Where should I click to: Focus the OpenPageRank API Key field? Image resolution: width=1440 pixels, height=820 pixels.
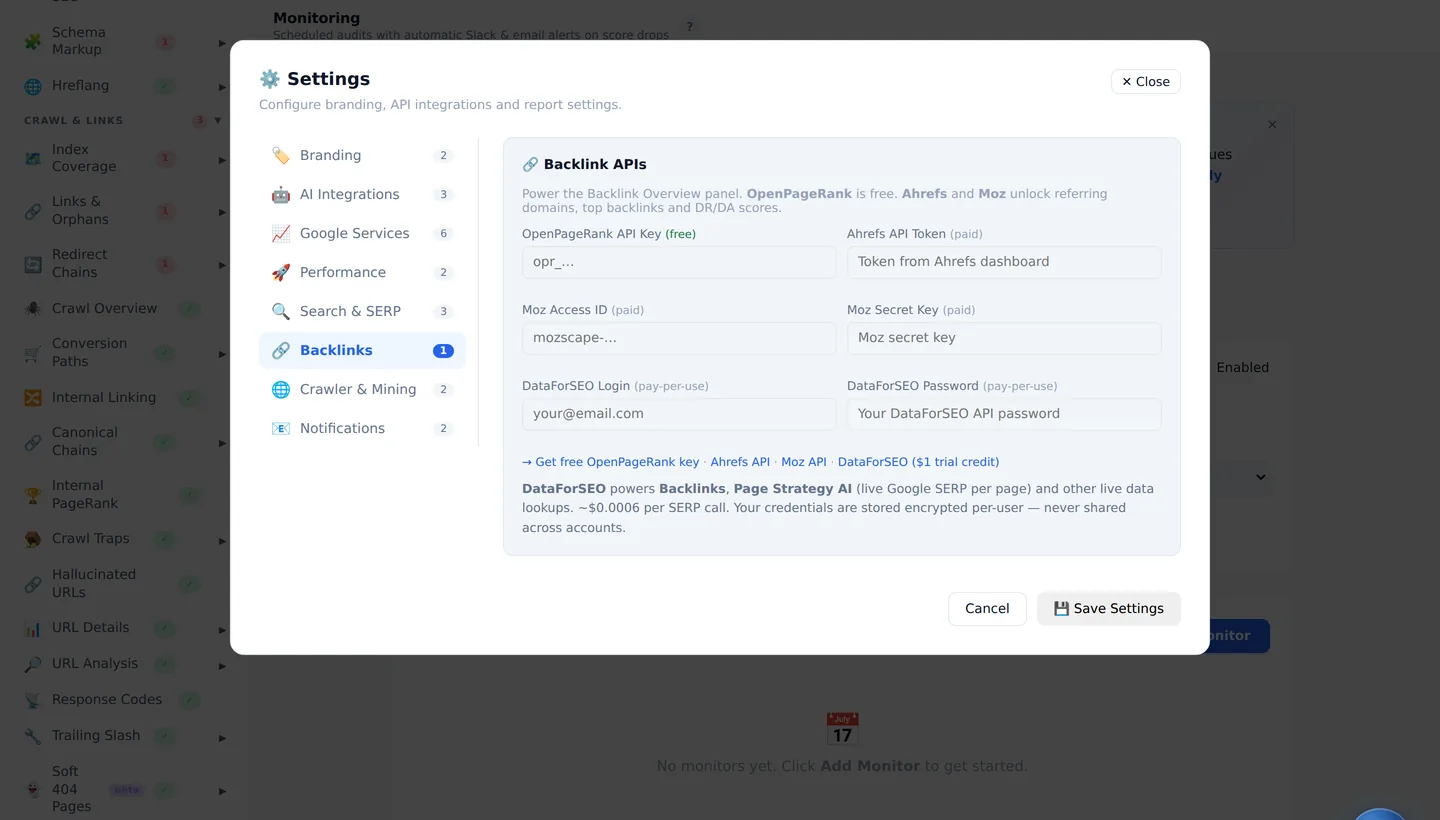[679, 262]
